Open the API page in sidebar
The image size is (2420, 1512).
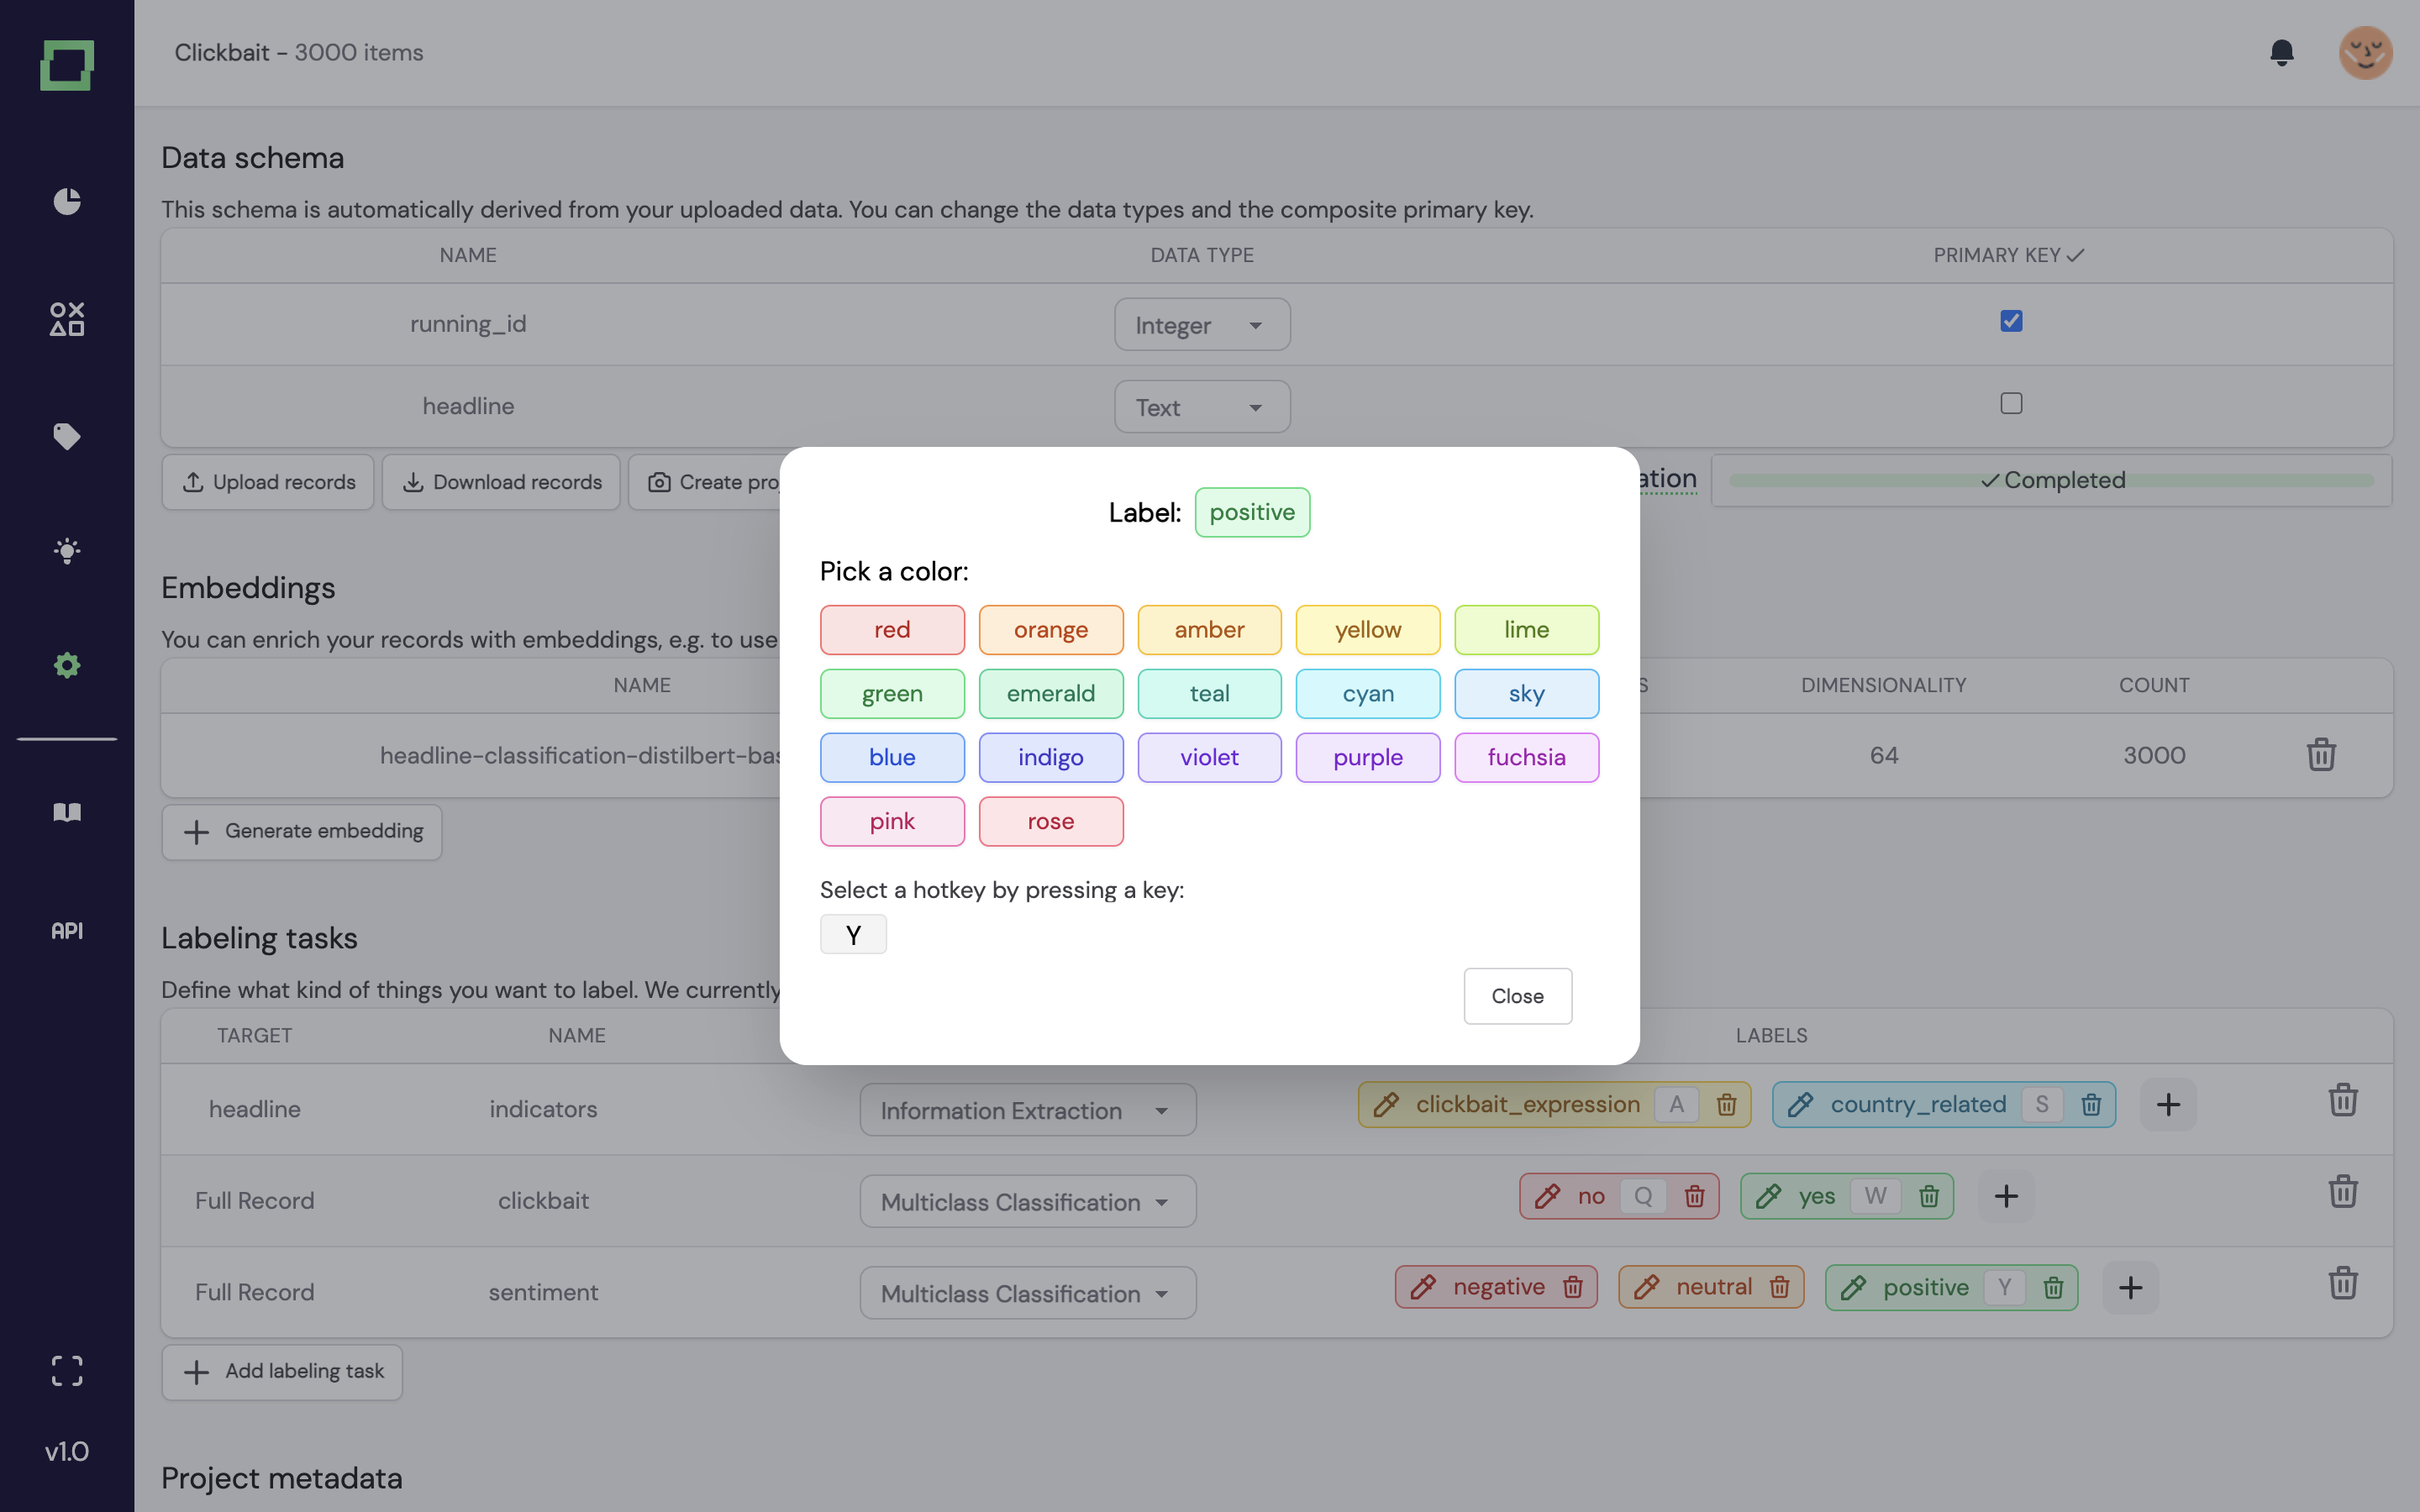coord(67,931)
